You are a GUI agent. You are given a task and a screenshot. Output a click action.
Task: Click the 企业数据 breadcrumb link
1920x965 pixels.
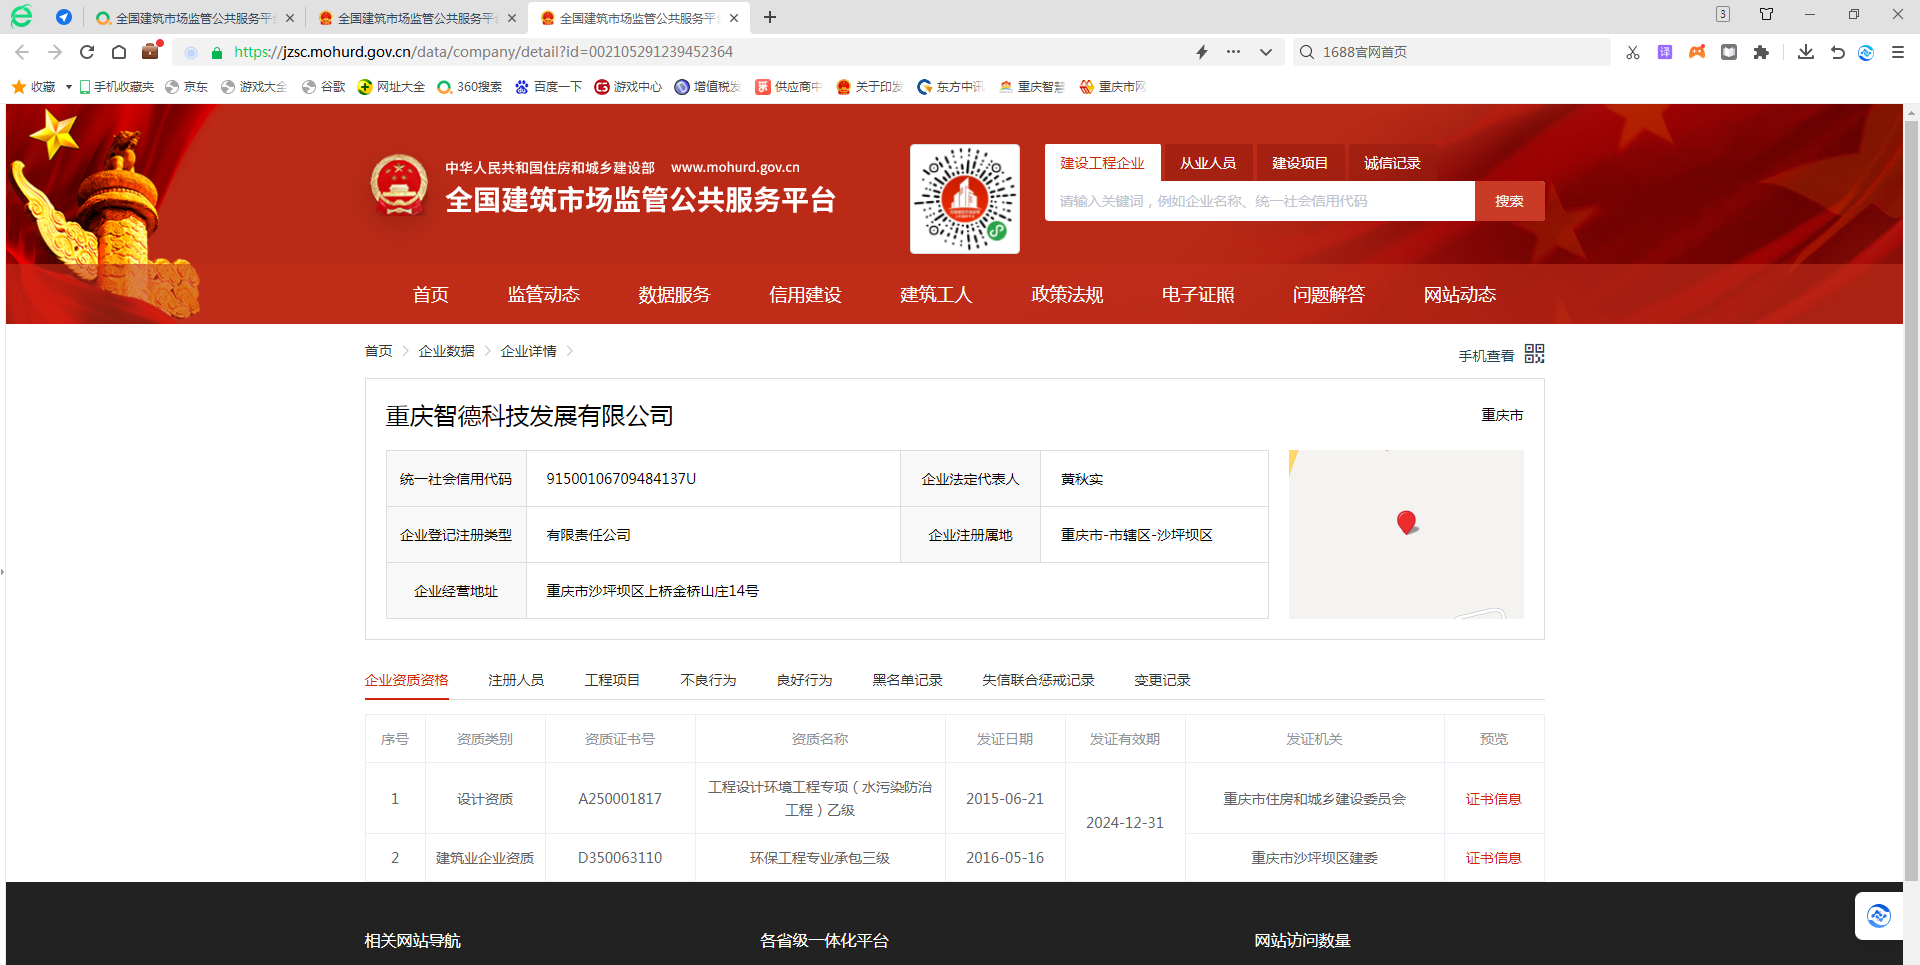click(446, 351)
